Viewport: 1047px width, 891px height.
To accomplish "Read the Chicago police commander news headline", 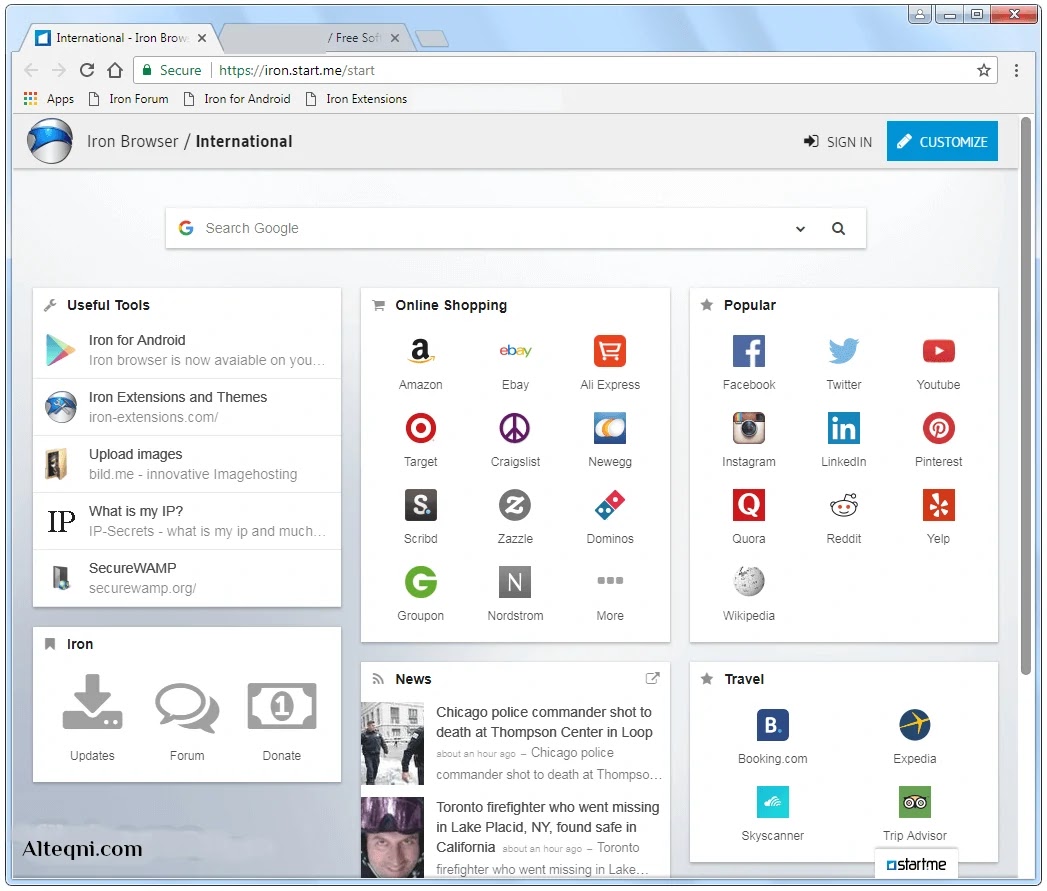I will (x=544, y=722).
